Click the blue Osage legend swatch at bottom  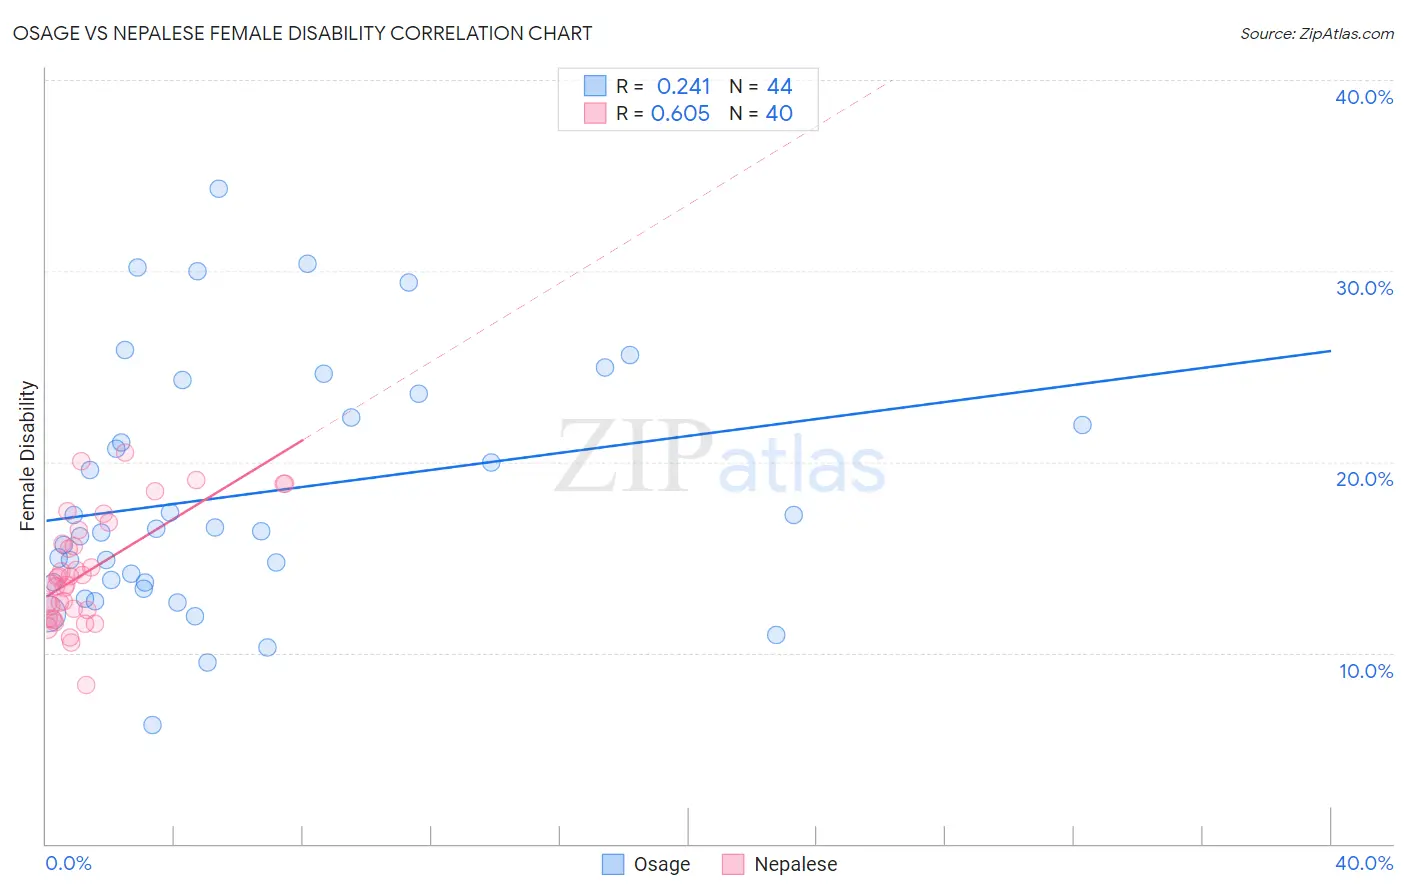(613, 864)
